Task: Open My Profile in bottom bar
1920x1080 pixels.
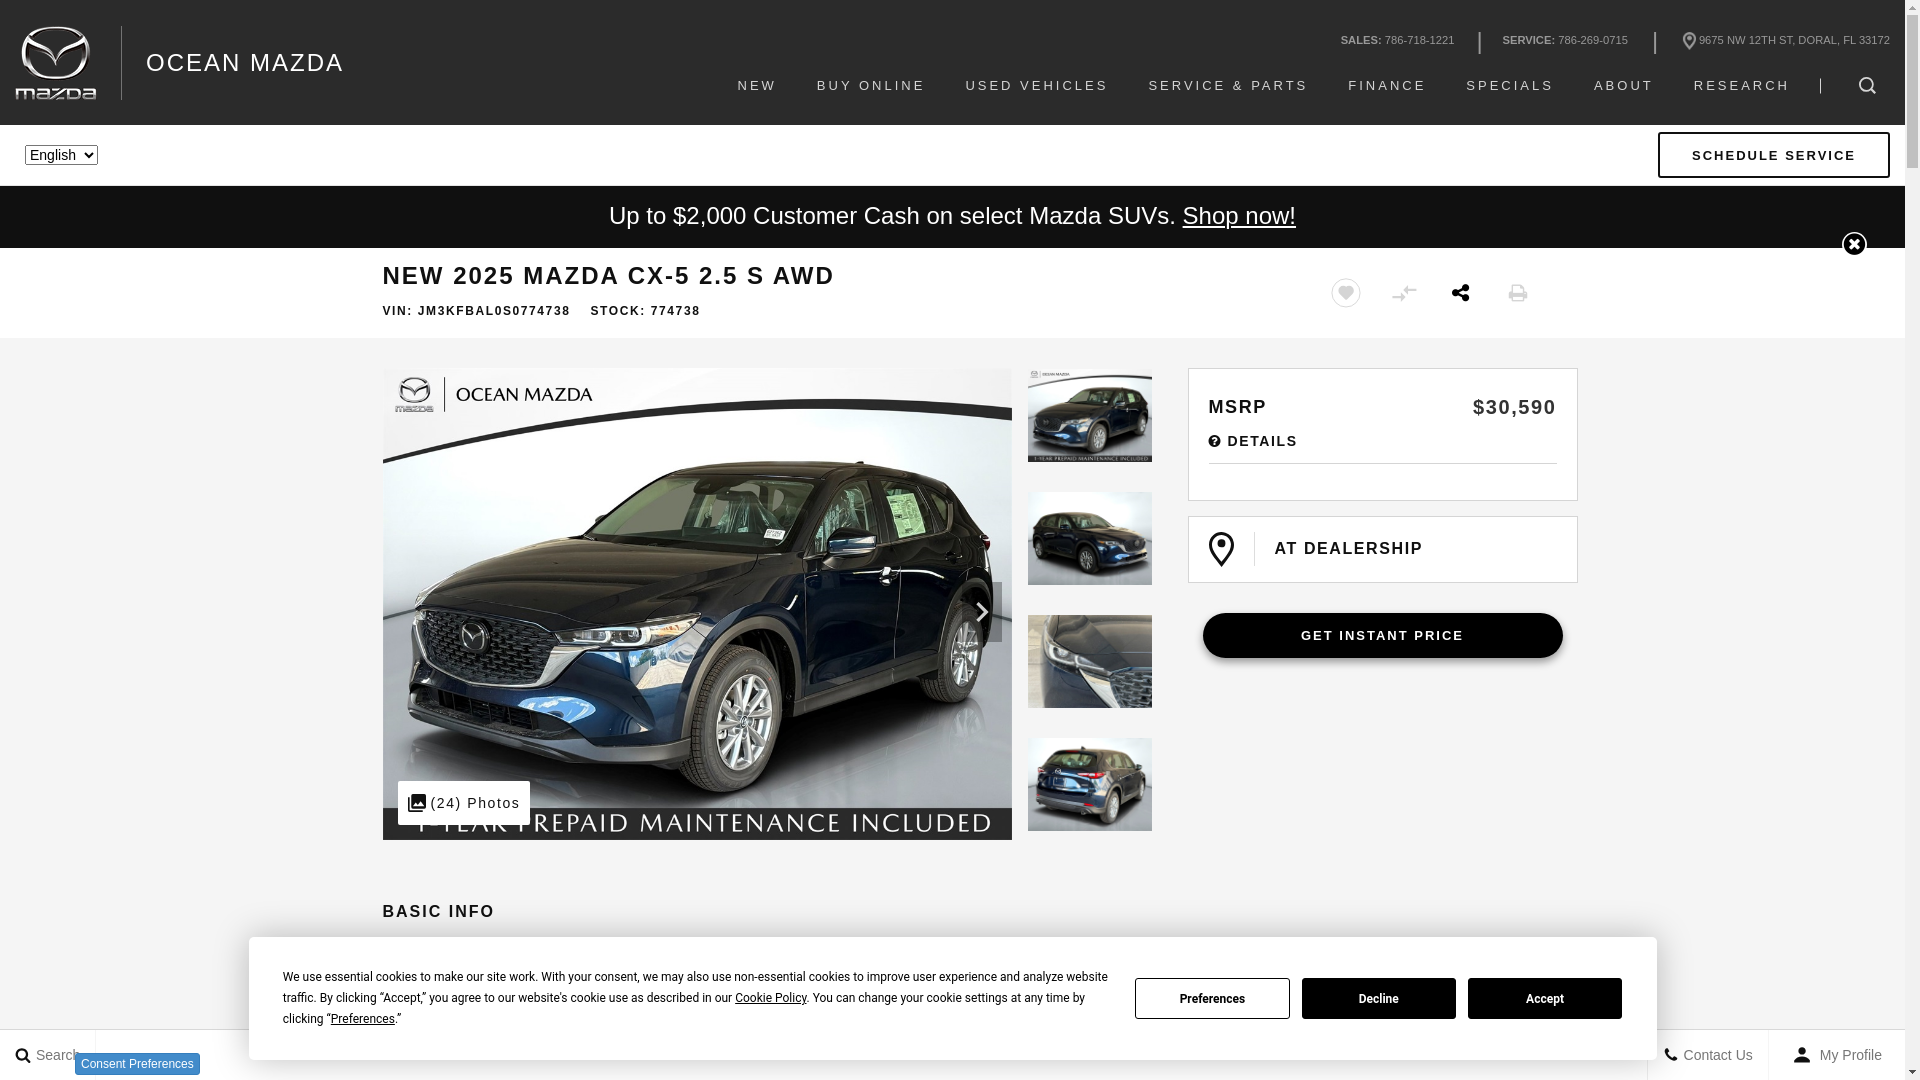Action: coord(1837,1055)
